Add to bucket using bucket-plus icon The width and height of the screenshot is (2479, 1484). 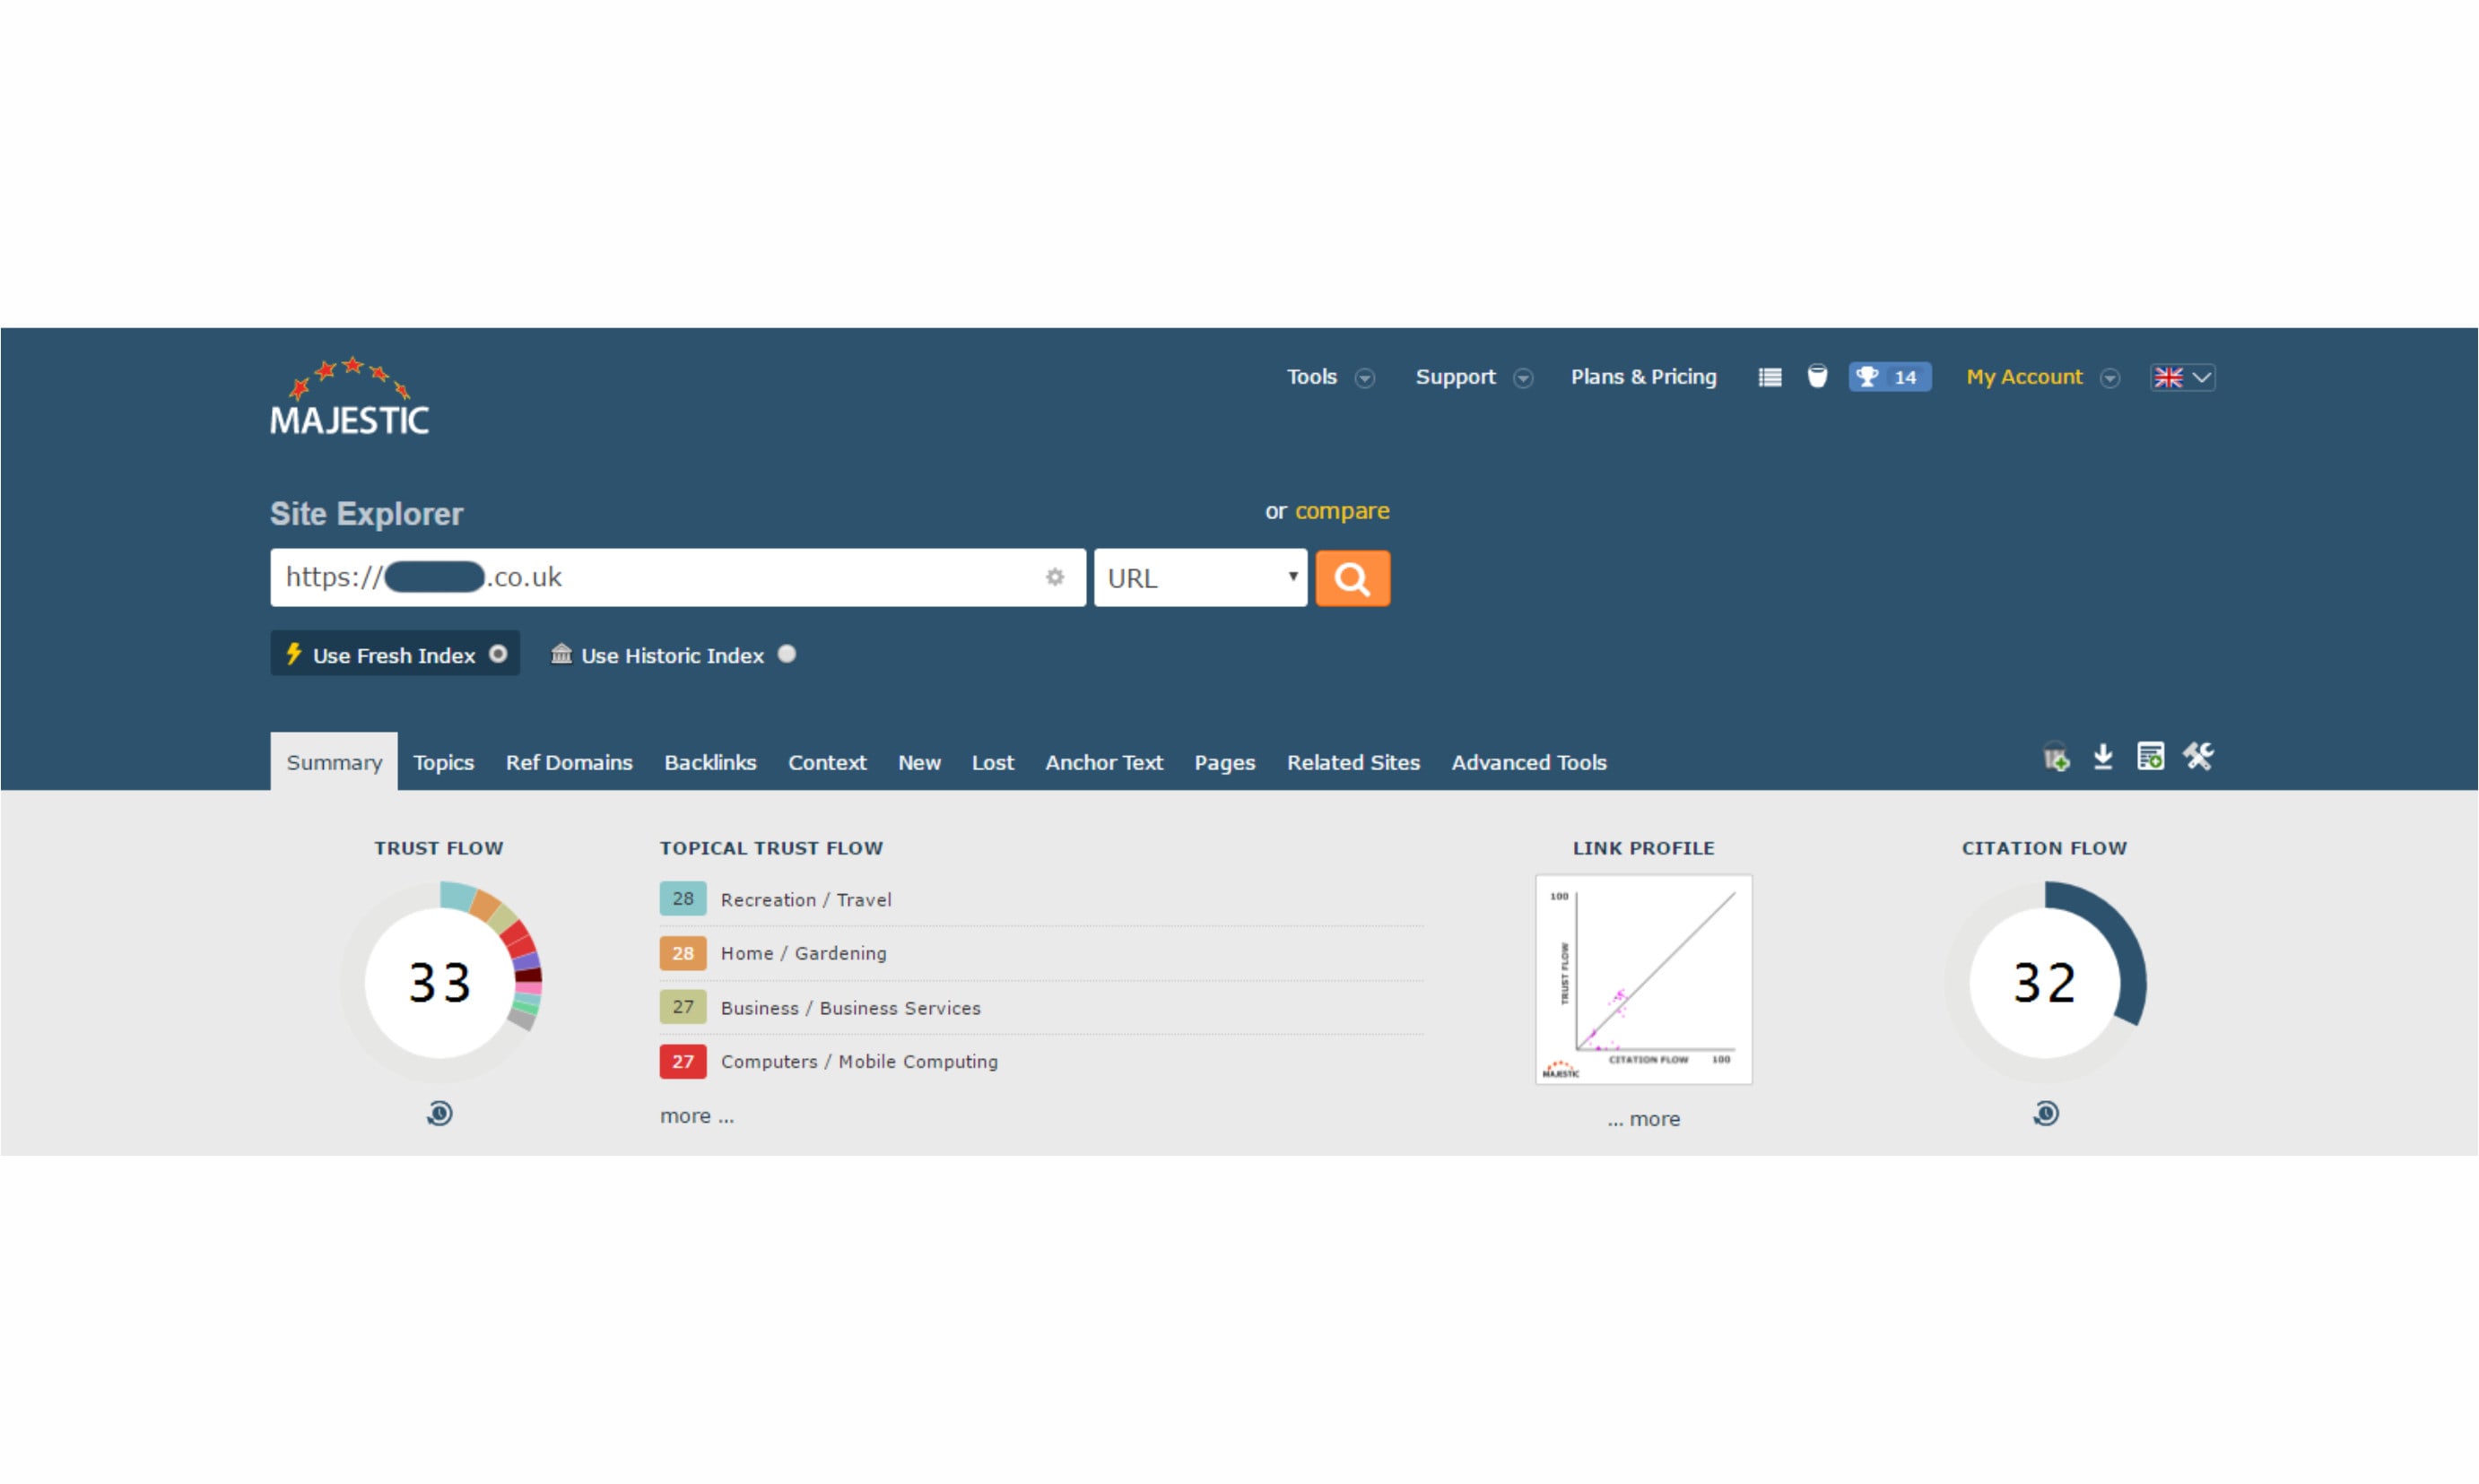[2055, 758]
